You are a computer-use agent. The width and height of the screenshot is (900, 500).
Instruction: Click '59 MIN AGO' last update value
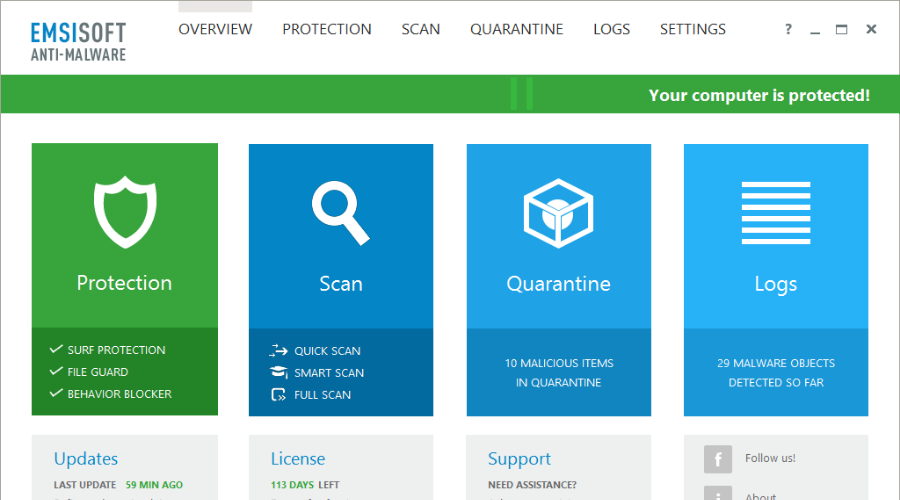pyautogui.click(x=154, y=485)
